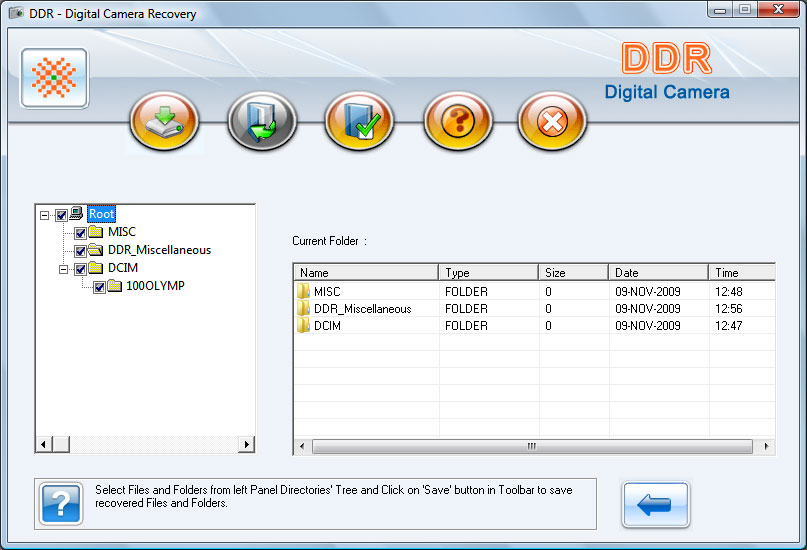Click the time 12:47 cell
This screenshot has height=550, width=807.
click(729, 326)
